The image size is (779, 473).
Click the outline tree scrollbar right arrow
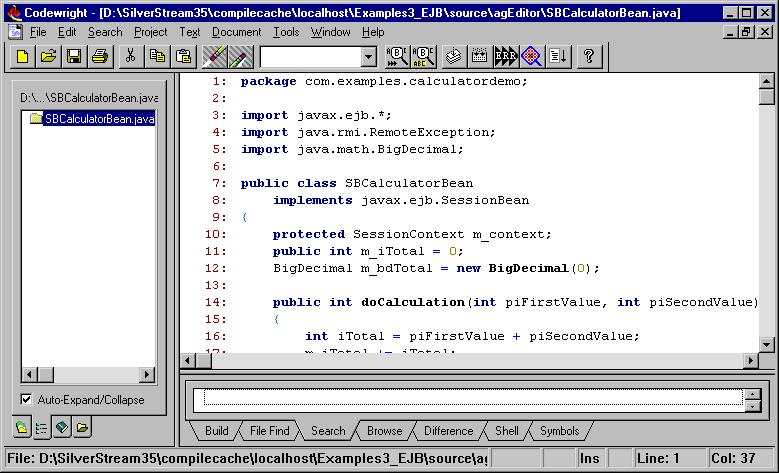pyautogui.click(x=147, y=374)
